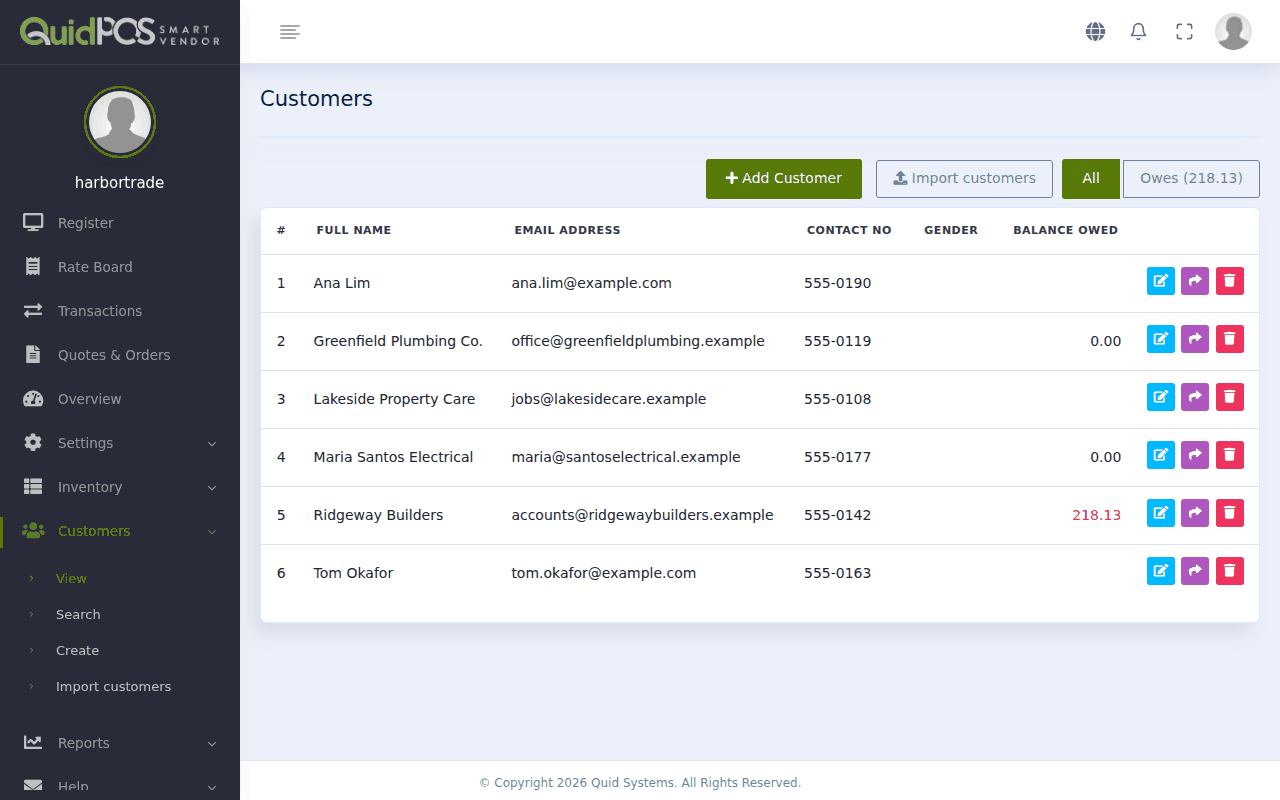The height and width of the screenshot is (800, 1280).
Task: Expand the Inventory menu
Action: pos(120,487)
